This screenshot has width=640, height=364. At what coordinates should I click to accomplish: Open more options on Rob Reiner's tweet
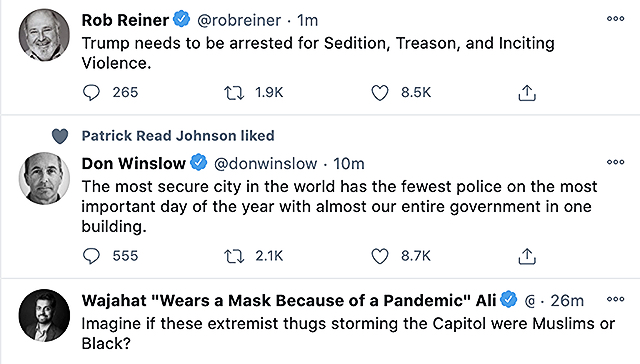click(x=616, y=18)
